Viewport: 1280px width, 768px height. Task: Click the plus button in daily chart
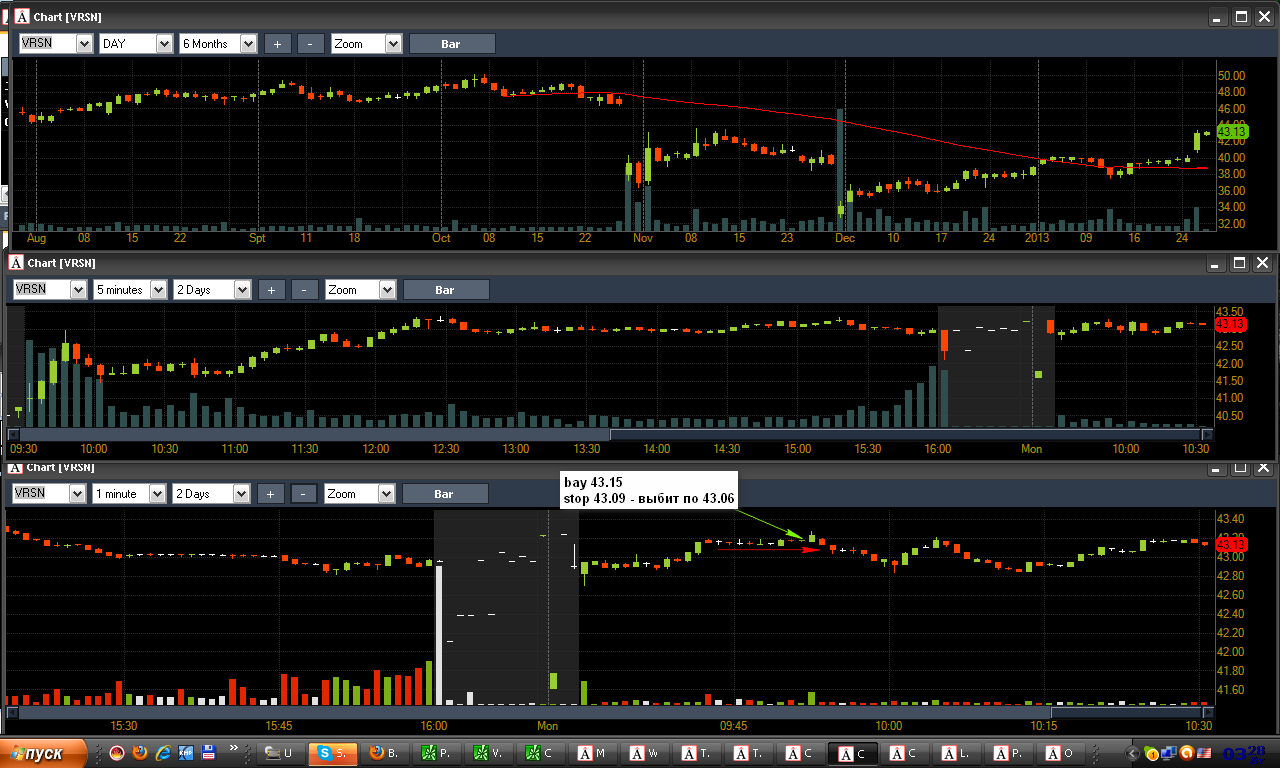[x=278, y=44]
